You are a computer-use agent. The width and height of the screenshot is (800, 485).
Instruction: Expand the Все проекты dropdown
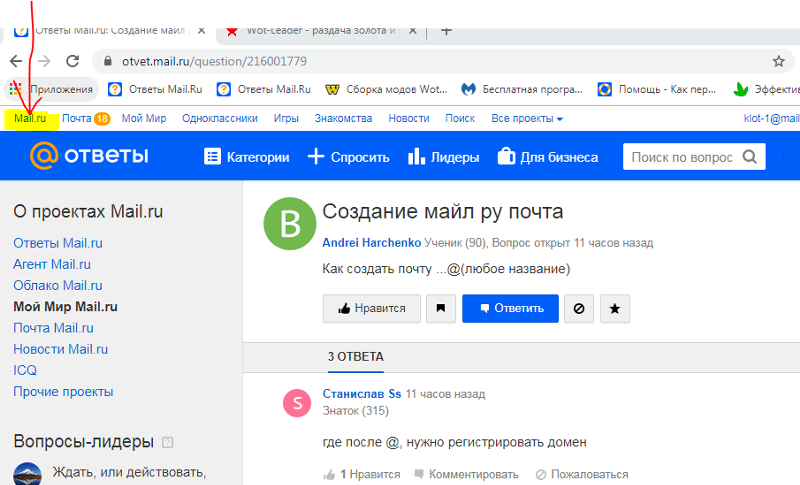[527, 118]
